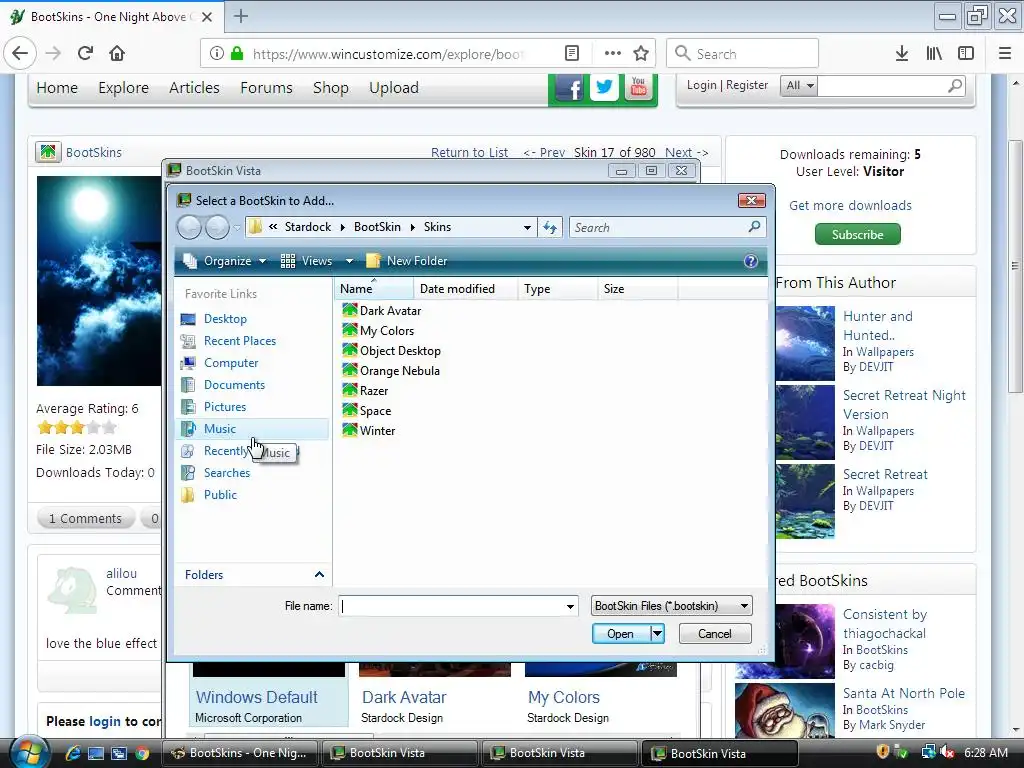Switch to 1 Comments tab
The height and width of the screenshot is (768, 1024).
click(86, 519)
